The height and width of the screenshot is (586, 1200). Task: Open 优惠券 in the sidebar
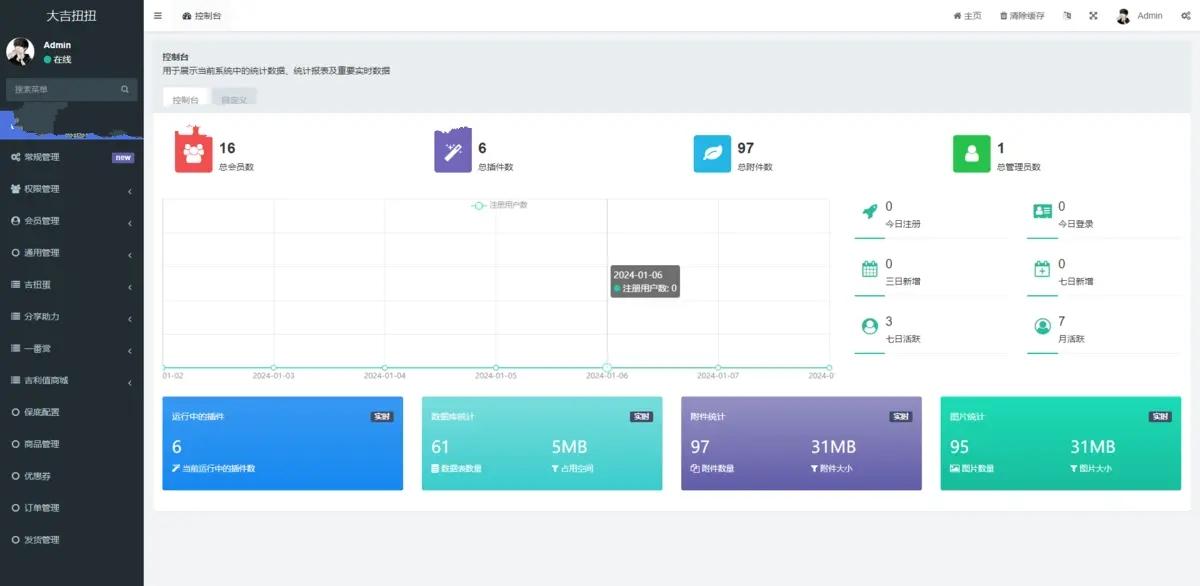pos(72,476)
